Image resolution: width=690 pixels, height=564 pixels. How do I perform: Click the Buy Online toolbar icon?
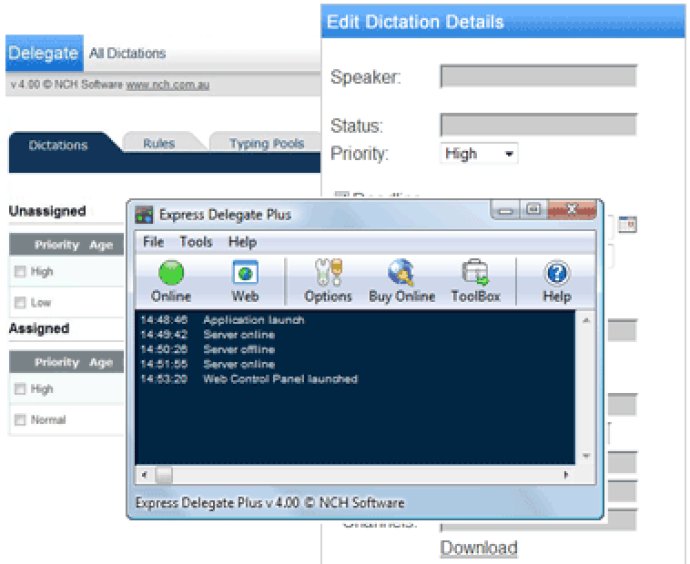coord(401,281)
